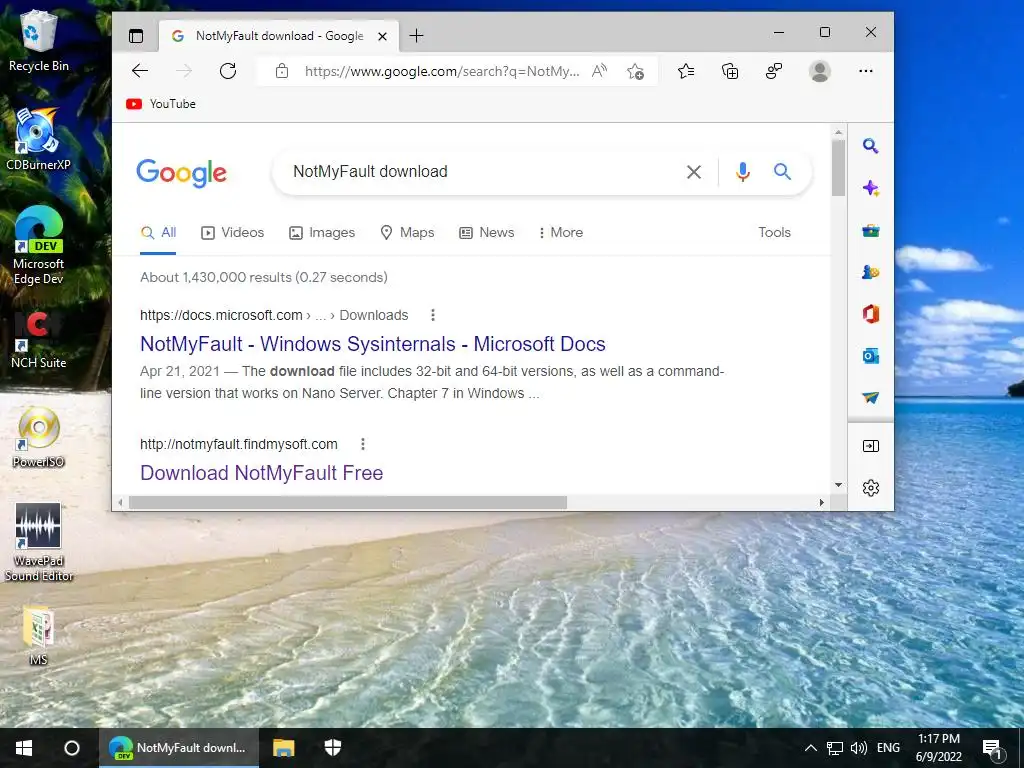Viewport: 1024px width, 768px height.
Task: Open Outlook in the sidebar
Action: 871,356
